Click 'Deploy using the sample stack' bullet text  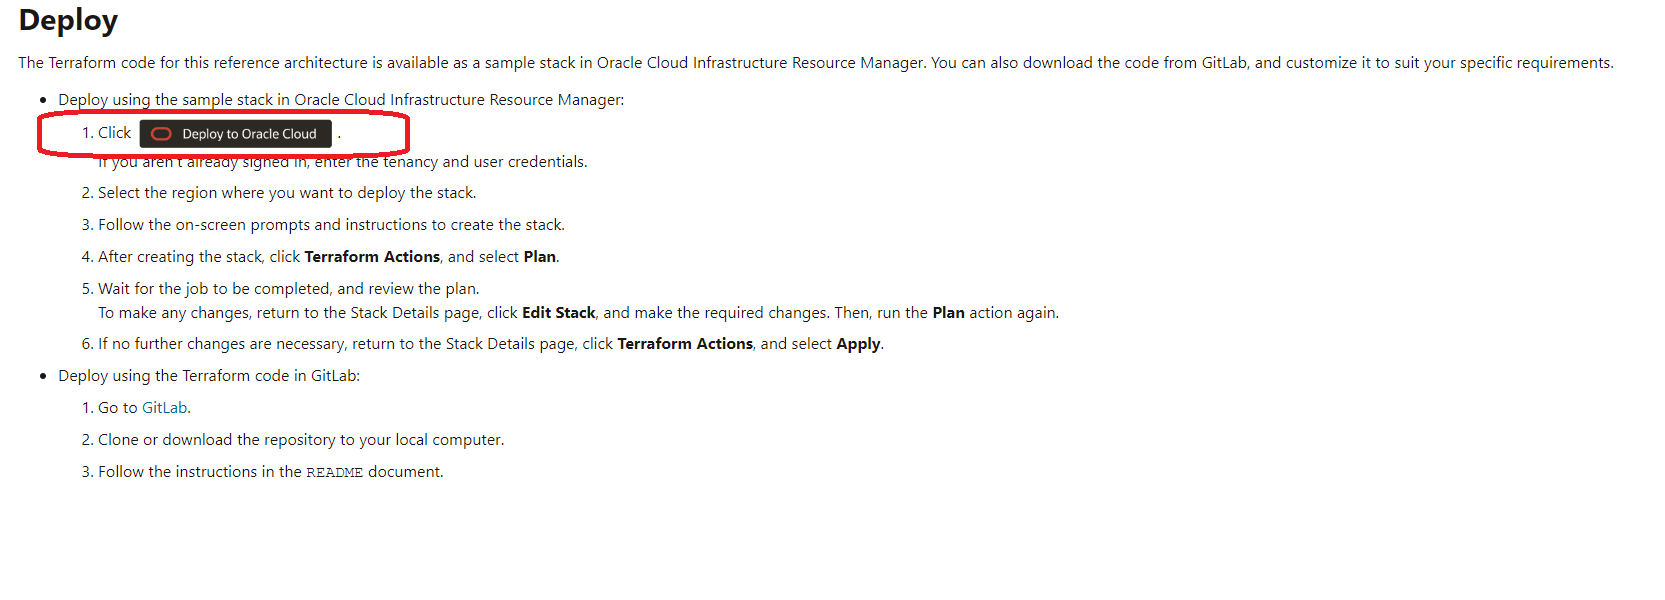coord(341,100)
